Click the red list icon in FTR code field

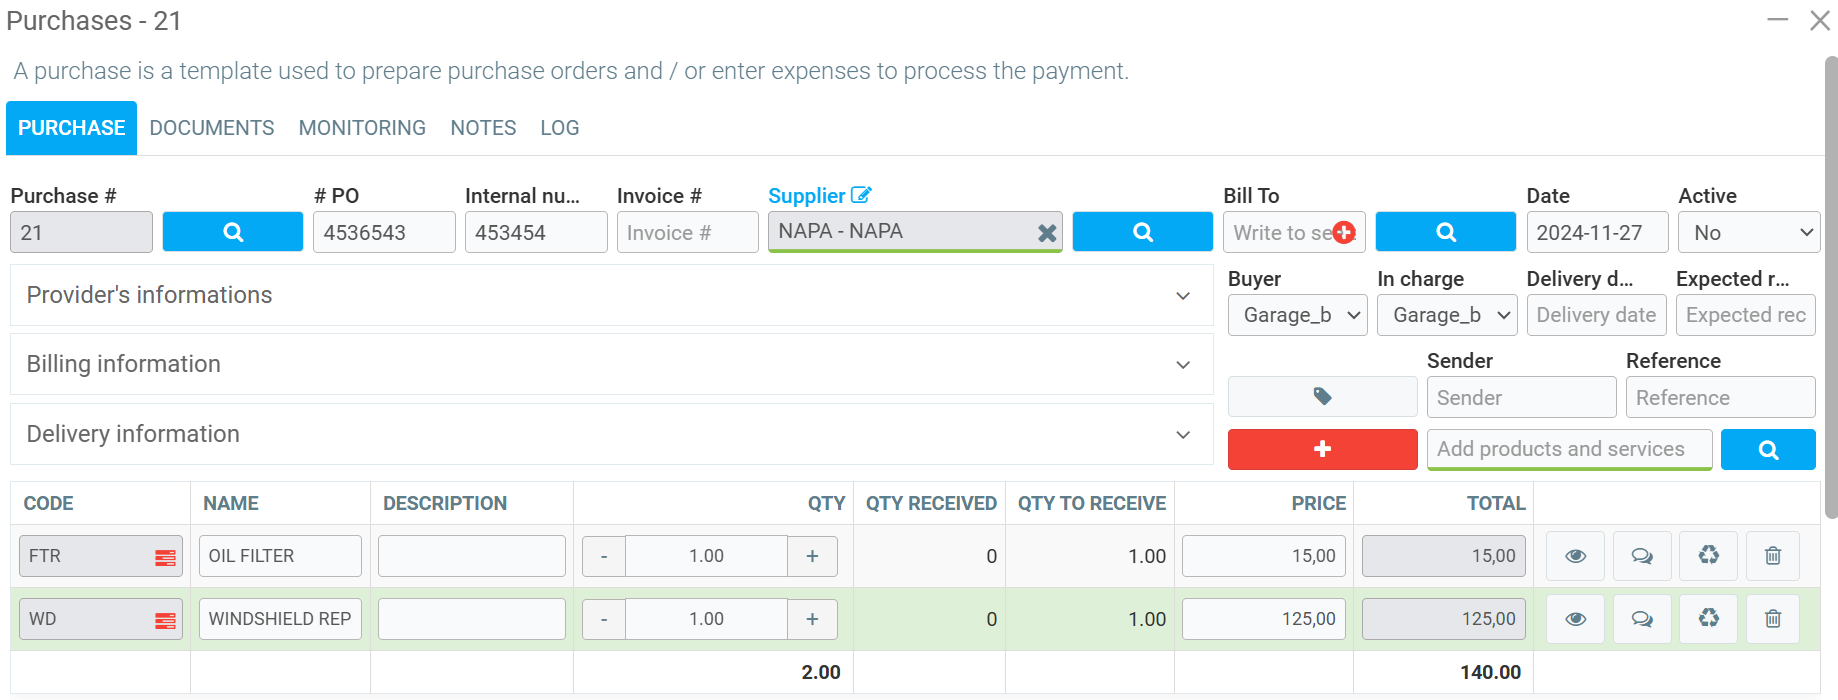tap(165, 558)
